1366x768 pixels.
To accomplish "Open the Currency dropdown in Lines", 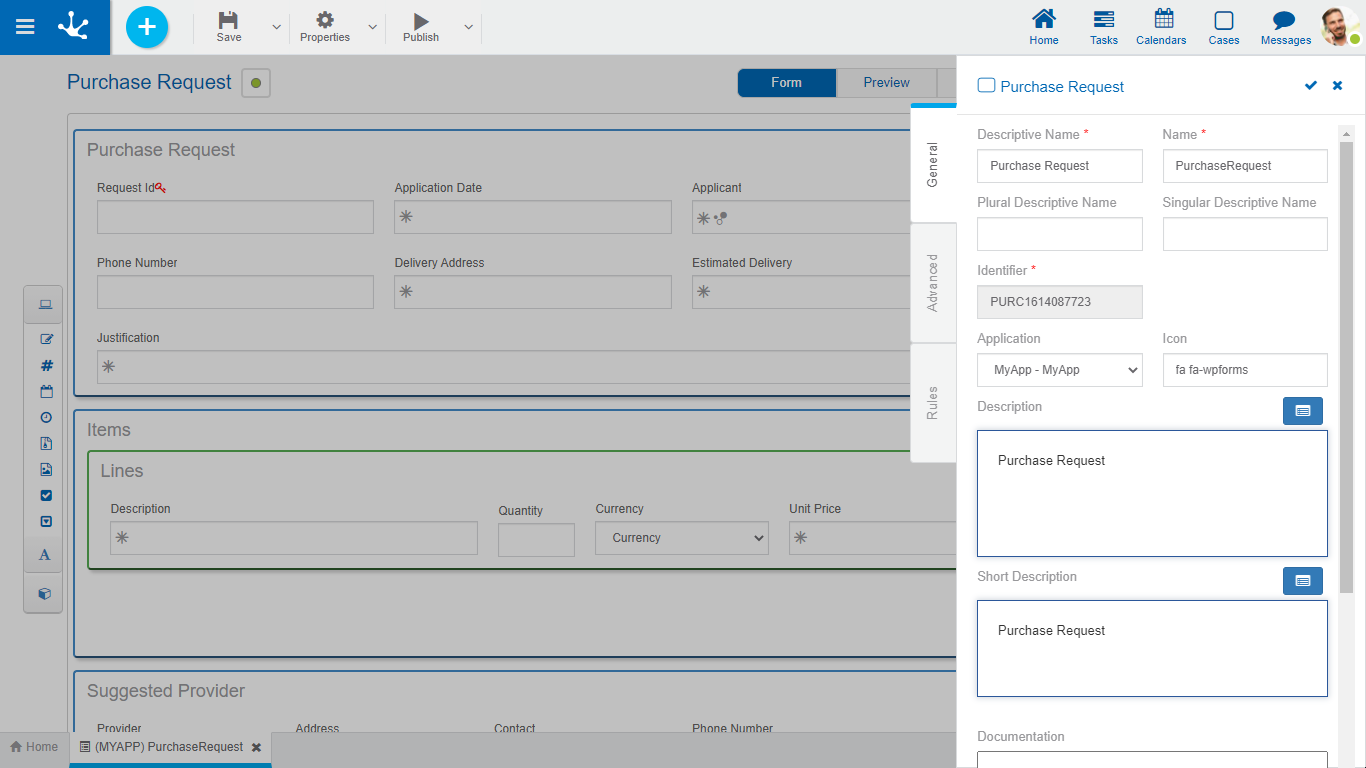I will click(682, 538).
